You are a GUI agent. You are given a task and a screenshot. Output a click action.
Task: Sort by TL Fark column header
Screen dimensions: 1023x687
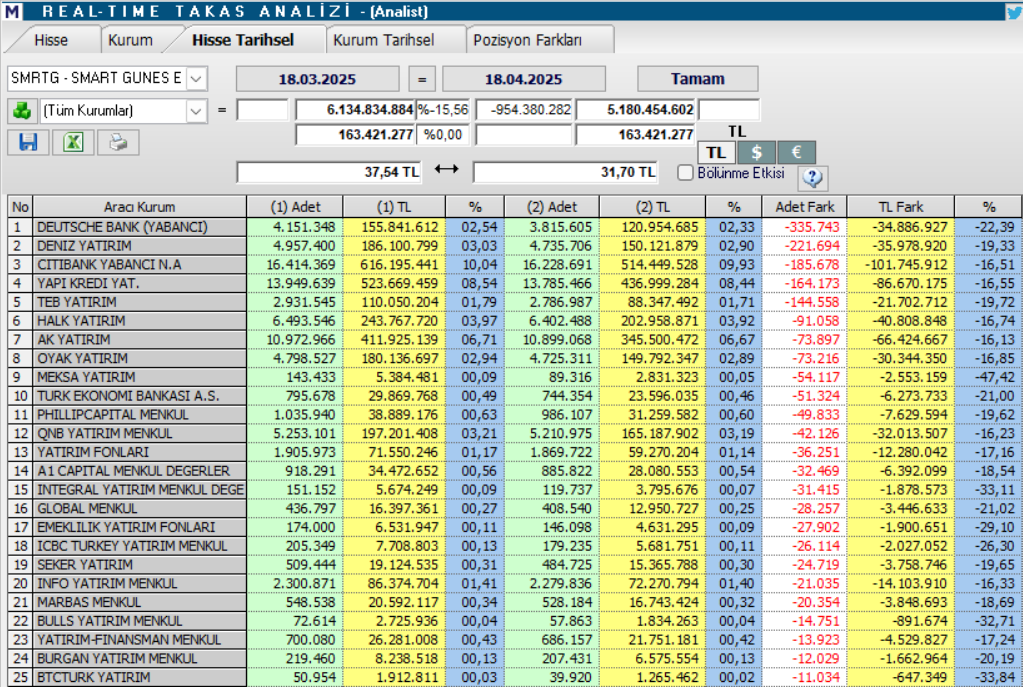(900, 207)
